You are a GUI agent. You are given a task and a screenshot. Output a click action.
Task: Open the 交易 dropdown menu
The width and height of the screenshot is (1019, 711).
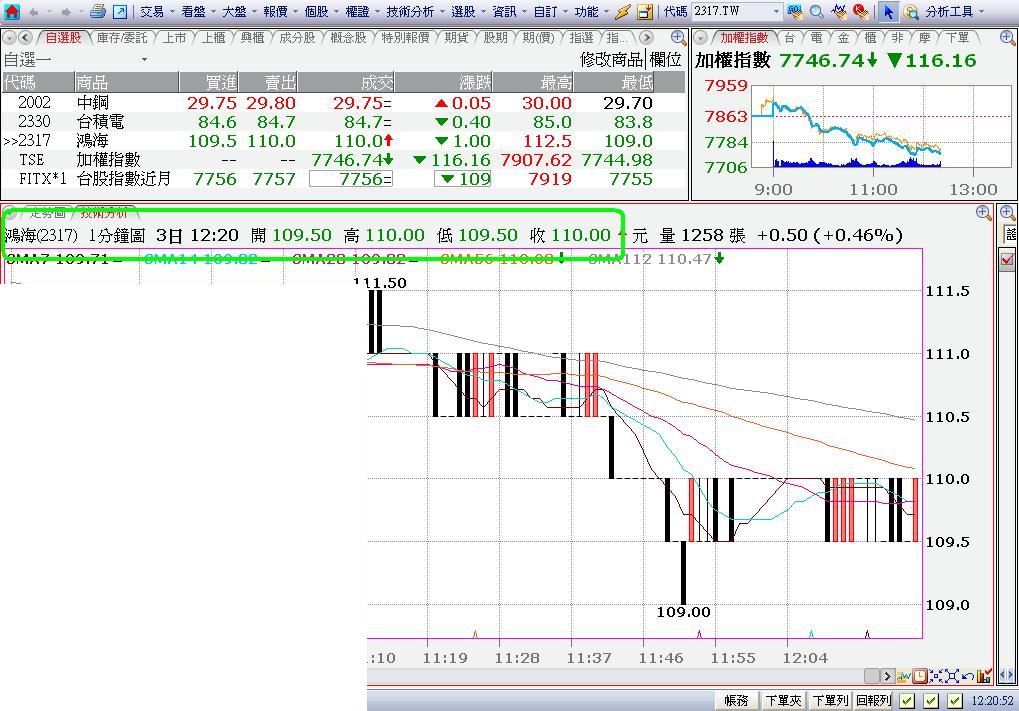[x=157, y=12]
